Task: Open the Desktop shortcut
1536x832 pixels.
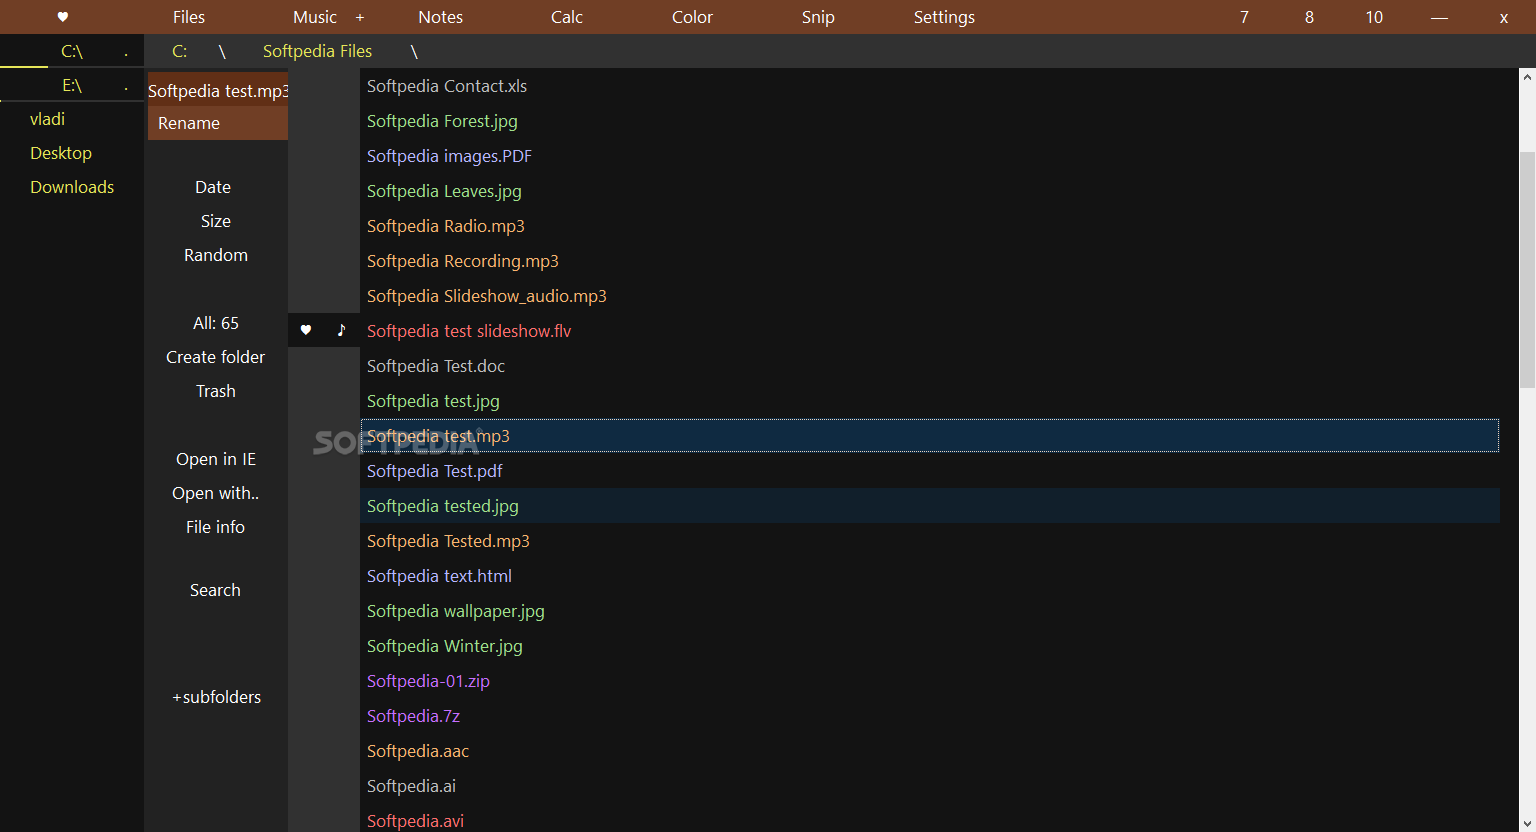Action: point(61,153)
